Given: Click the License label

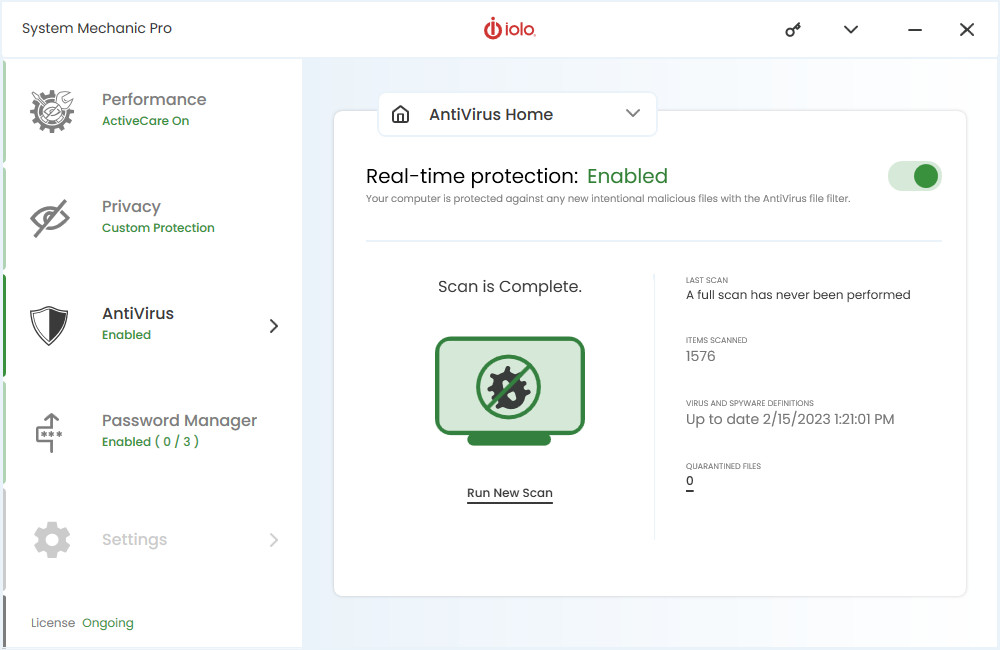Looking at the screenshot, I should click(x=53, y=623).
